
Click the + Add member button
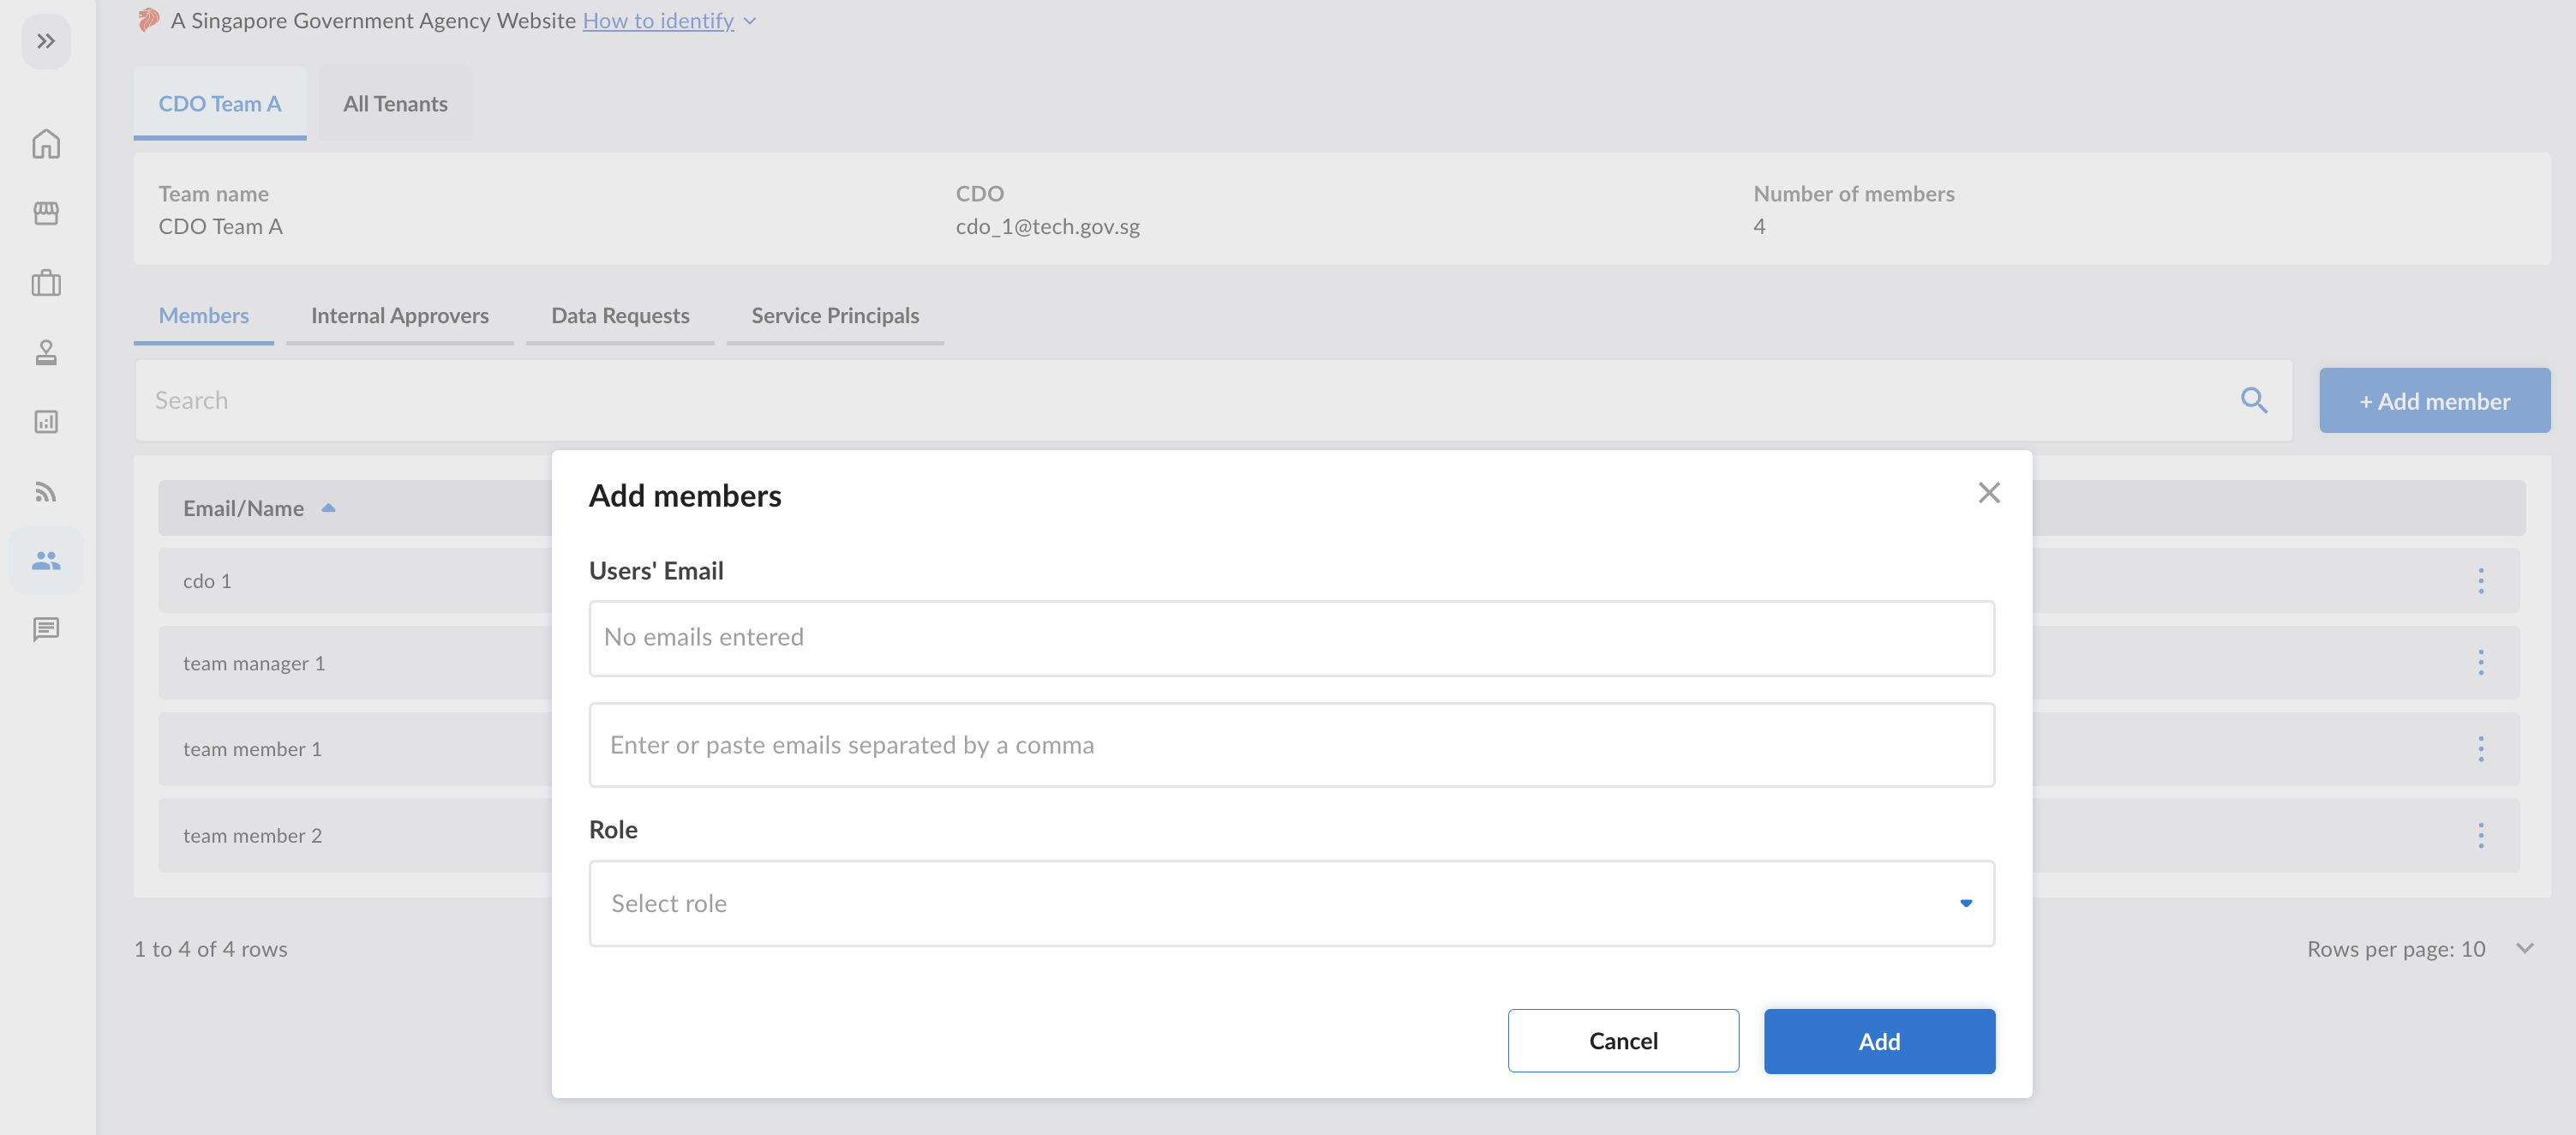[x=2434, y=400]
